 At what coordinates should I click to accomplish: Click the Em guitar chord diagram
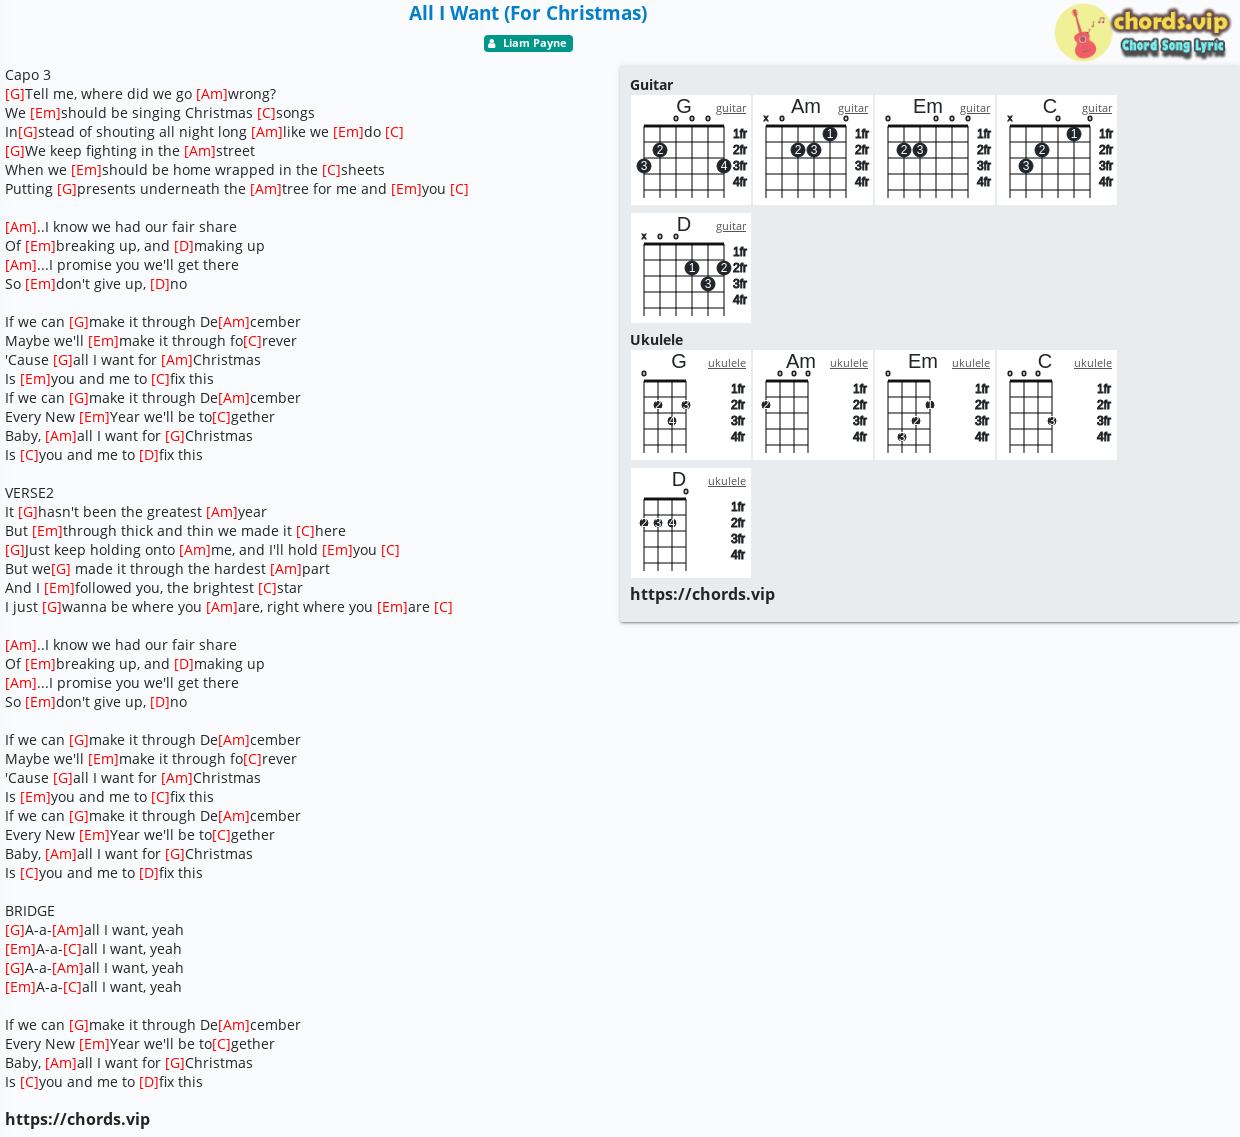[935, 151]
